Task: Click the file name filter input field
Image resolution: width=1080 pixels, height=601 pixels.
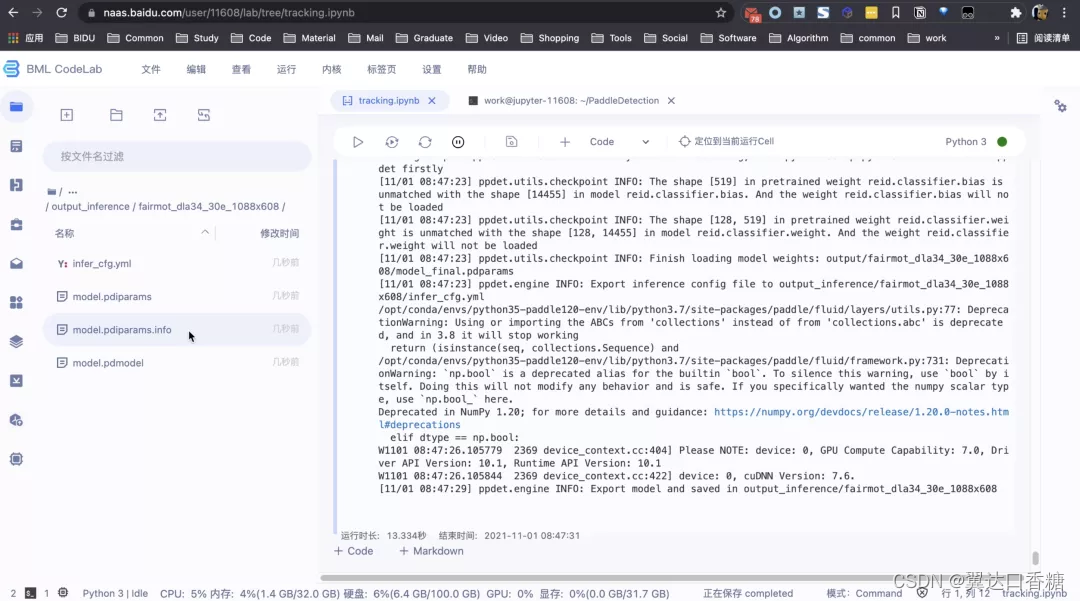Action: coord(176,157)
